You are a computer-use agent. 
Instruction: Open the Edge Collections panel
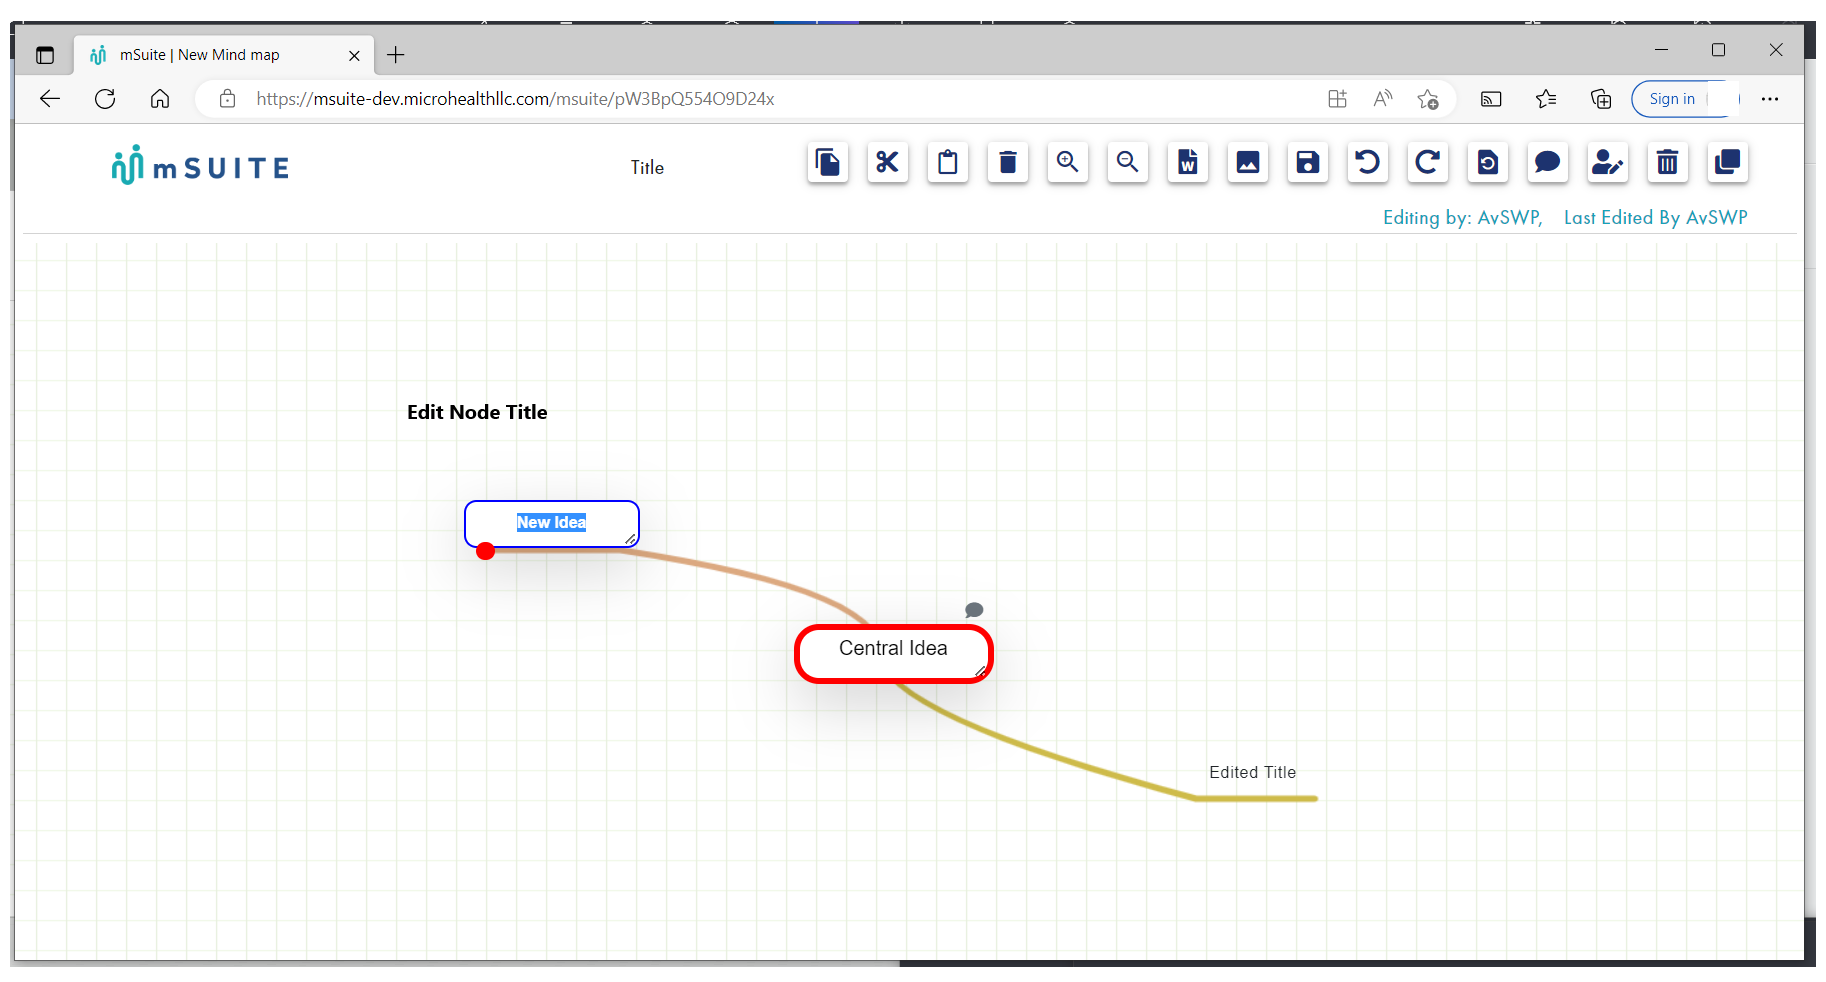1601,99
